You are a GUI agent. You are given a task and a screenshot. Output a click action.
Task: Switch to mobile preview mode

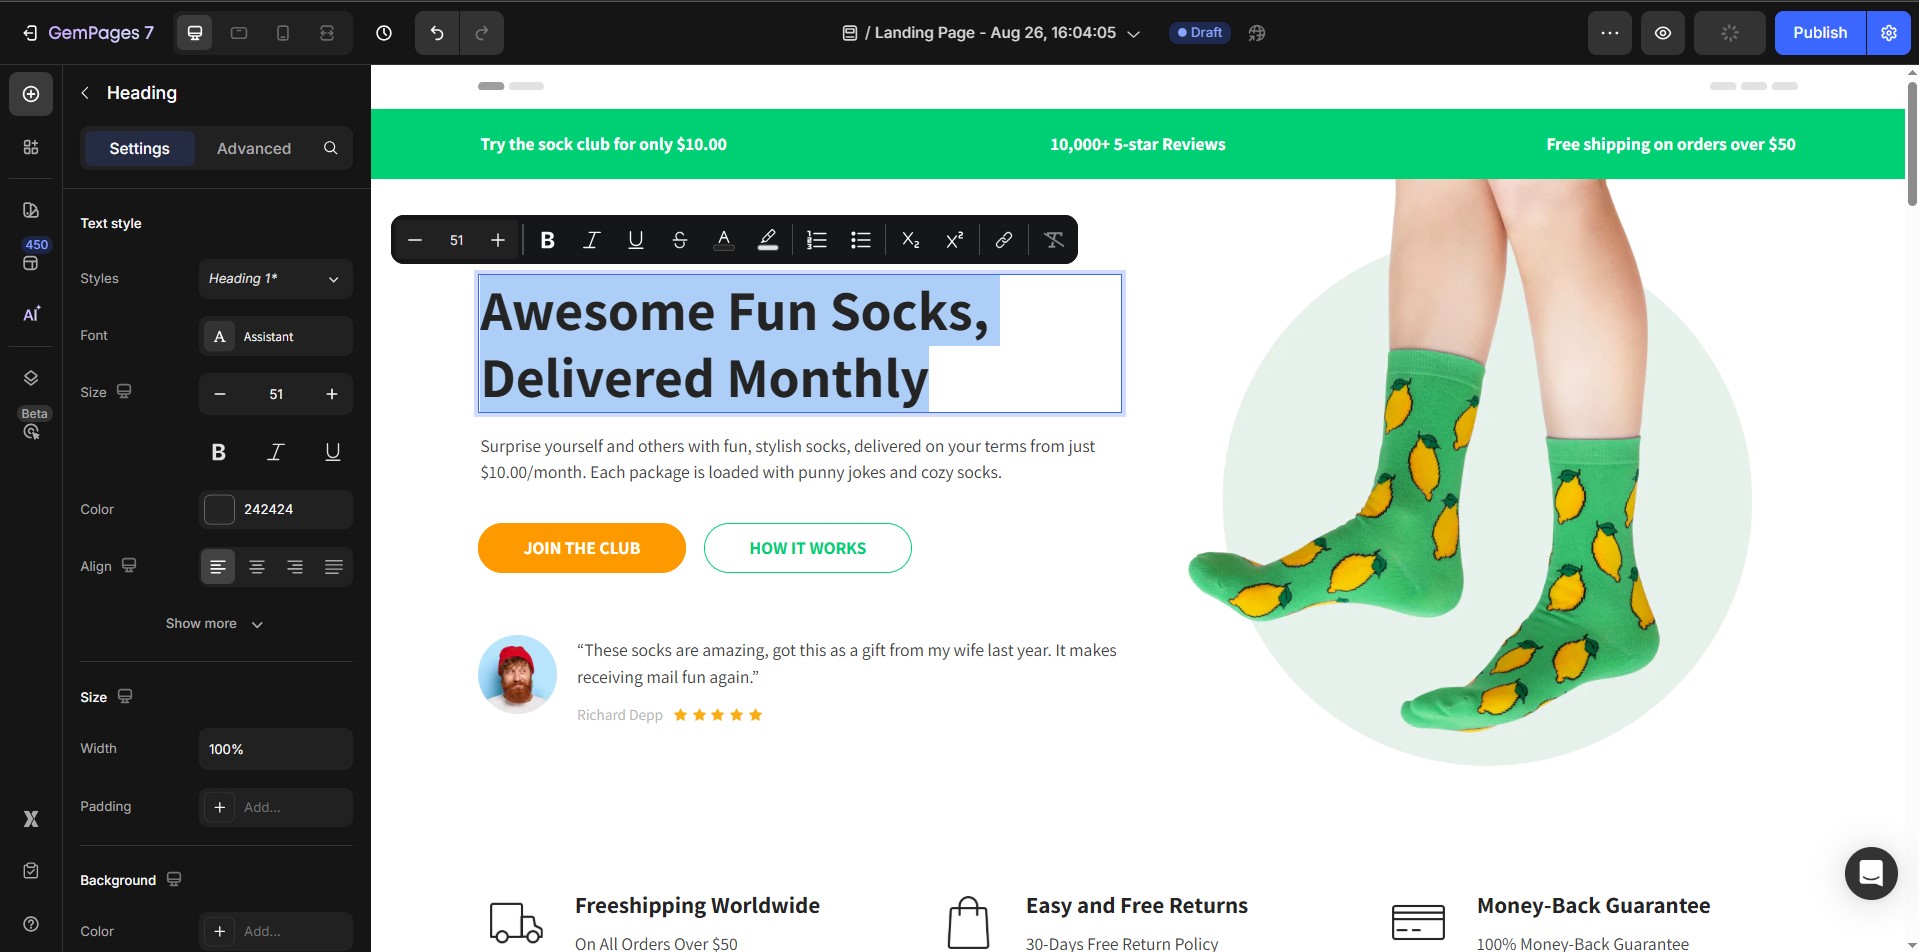coord(283,32)
